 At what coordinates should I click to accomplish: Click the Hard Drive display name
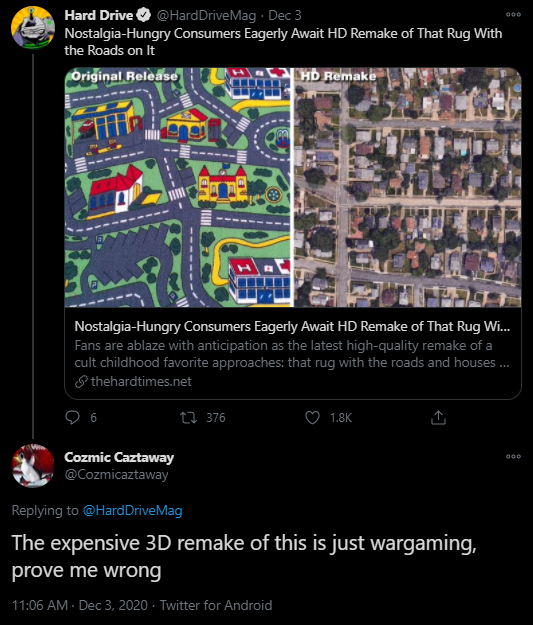click(98, 15)
